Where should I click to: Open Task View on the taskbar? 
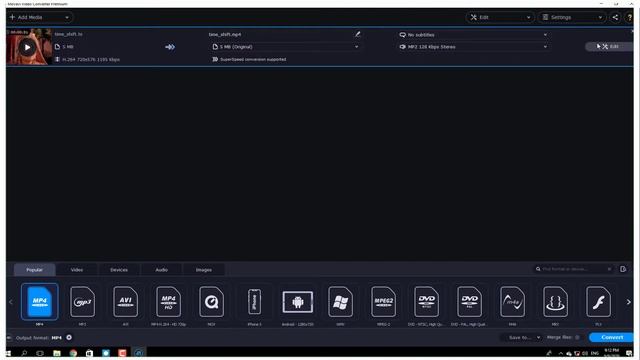40,353
